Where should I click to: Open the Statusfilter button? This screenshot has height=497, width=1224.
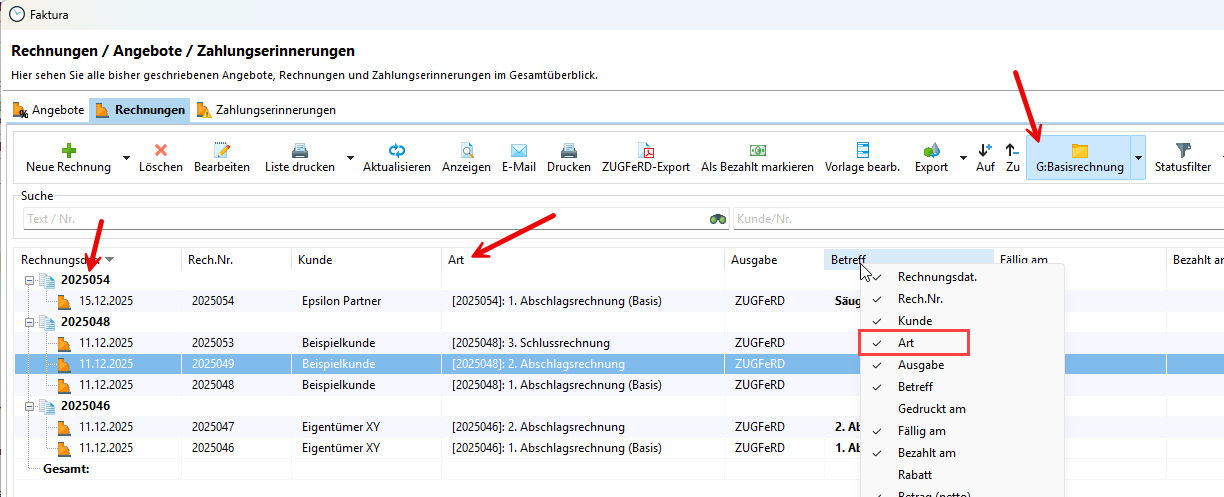1182,158
